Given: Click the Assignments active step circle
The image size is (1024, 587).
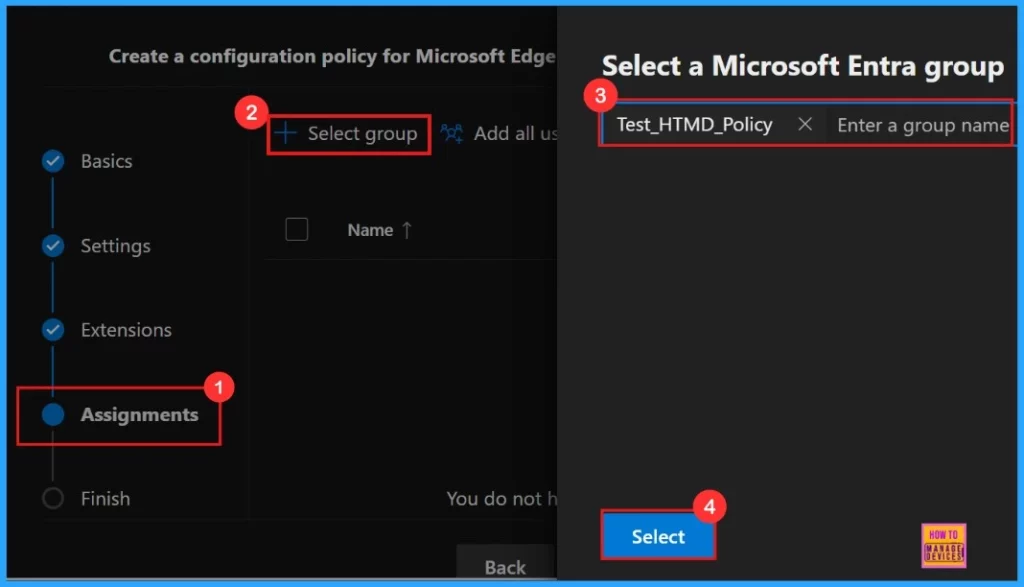Looking at the screenshot, I should tap(53, 415).
